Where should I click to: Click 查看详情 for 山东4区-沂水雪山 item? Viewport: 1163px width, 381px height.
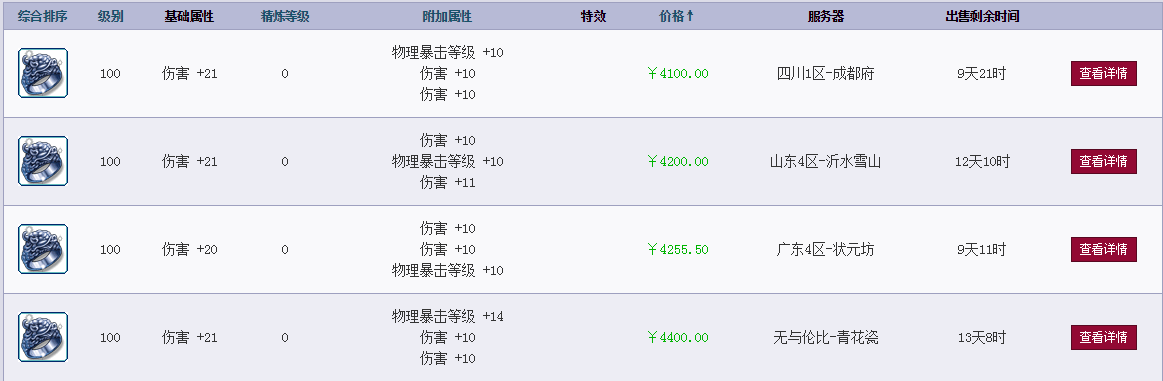(1104, 161)
